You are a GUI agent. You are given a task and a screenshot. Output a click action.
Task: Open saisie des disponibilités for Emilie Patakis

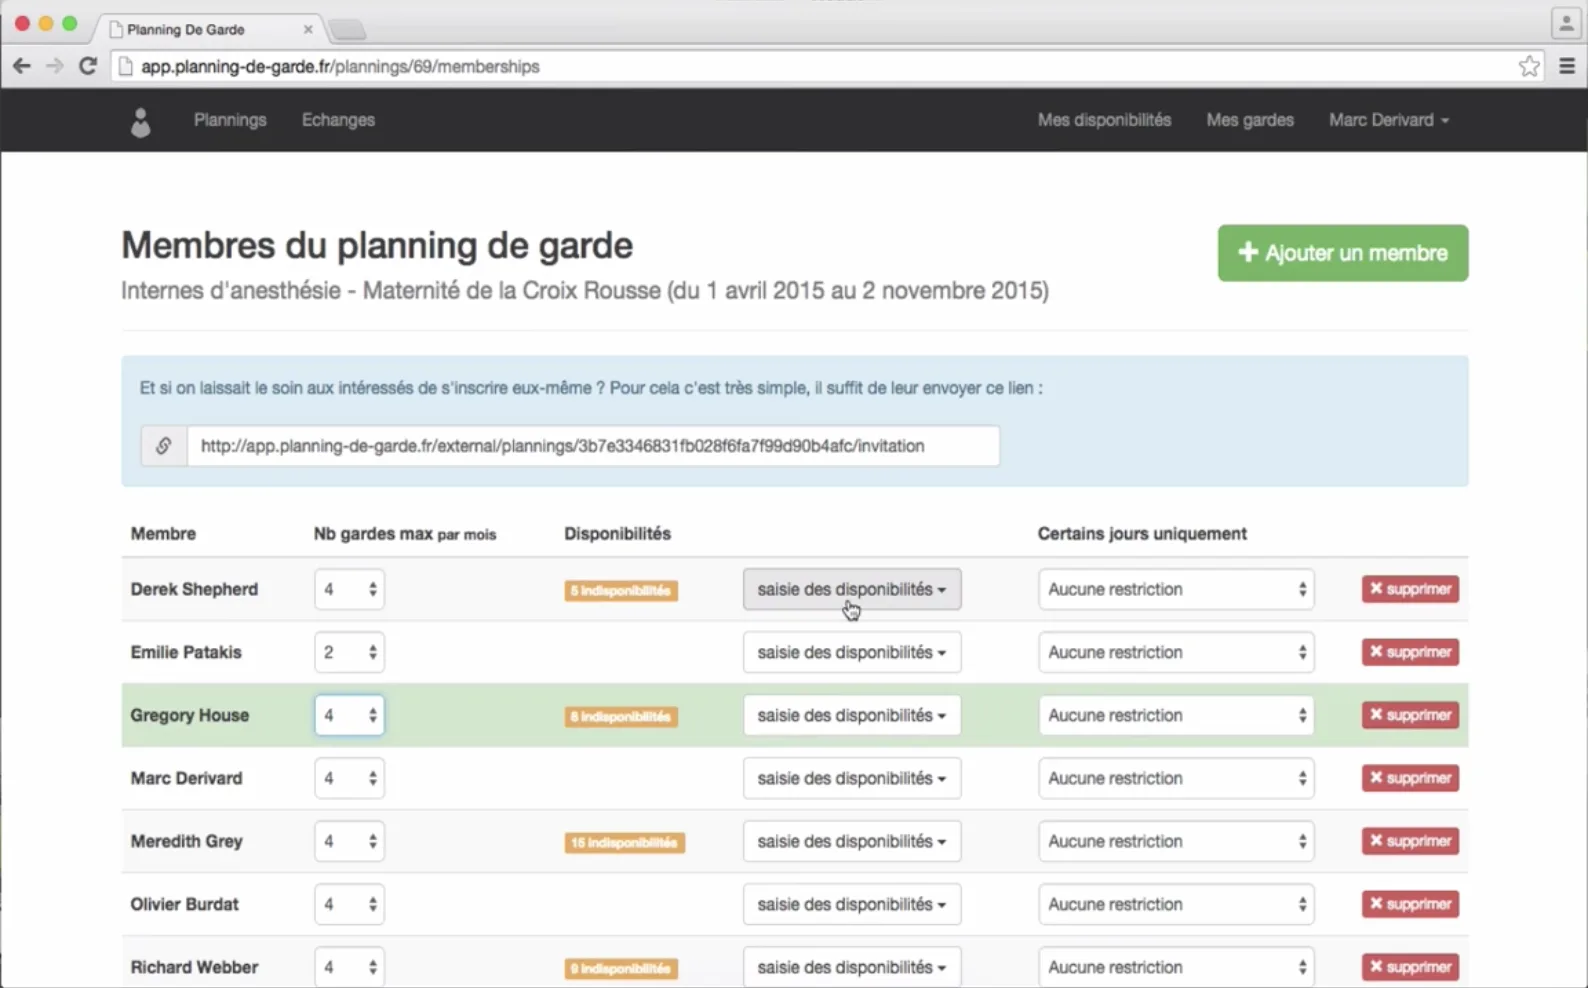[x=852, y=652]
